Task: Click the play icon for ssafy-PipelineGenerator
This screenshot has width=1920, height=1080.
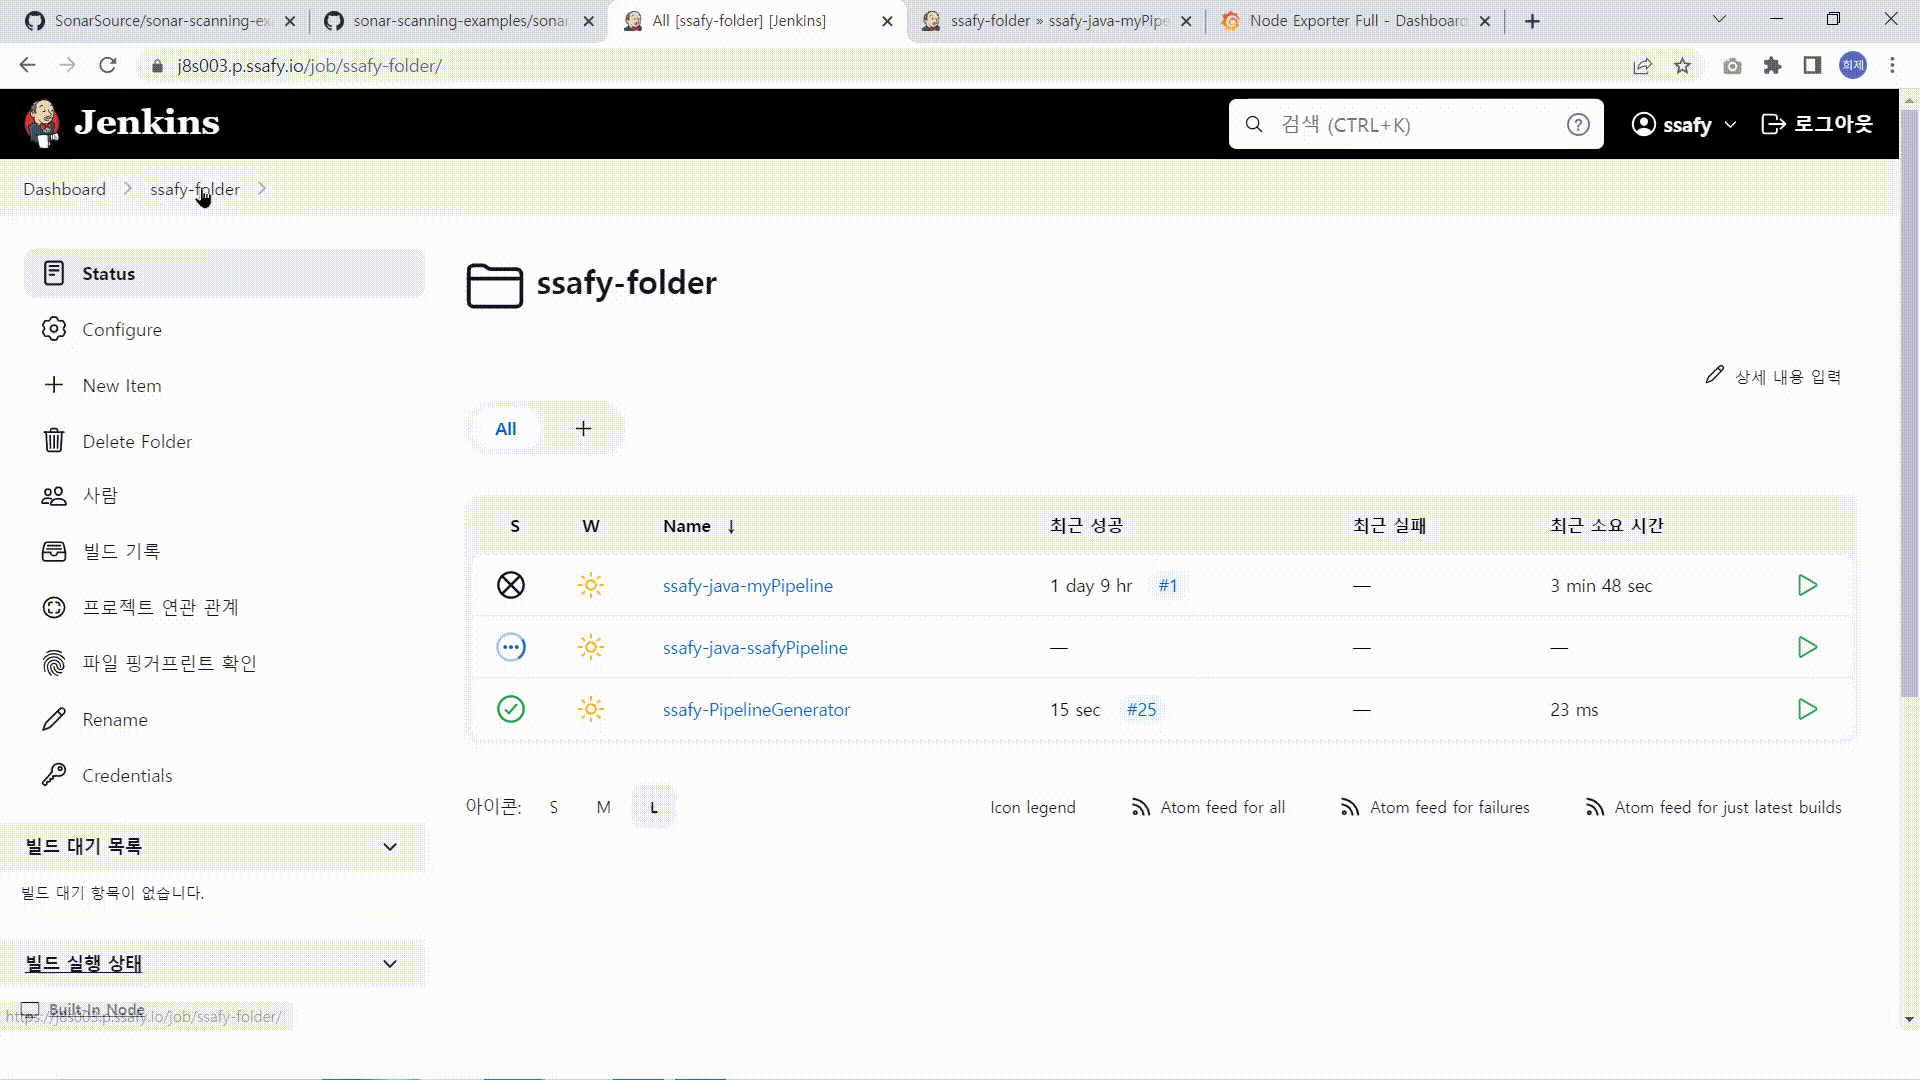Action: click(x=1807, y=709)
